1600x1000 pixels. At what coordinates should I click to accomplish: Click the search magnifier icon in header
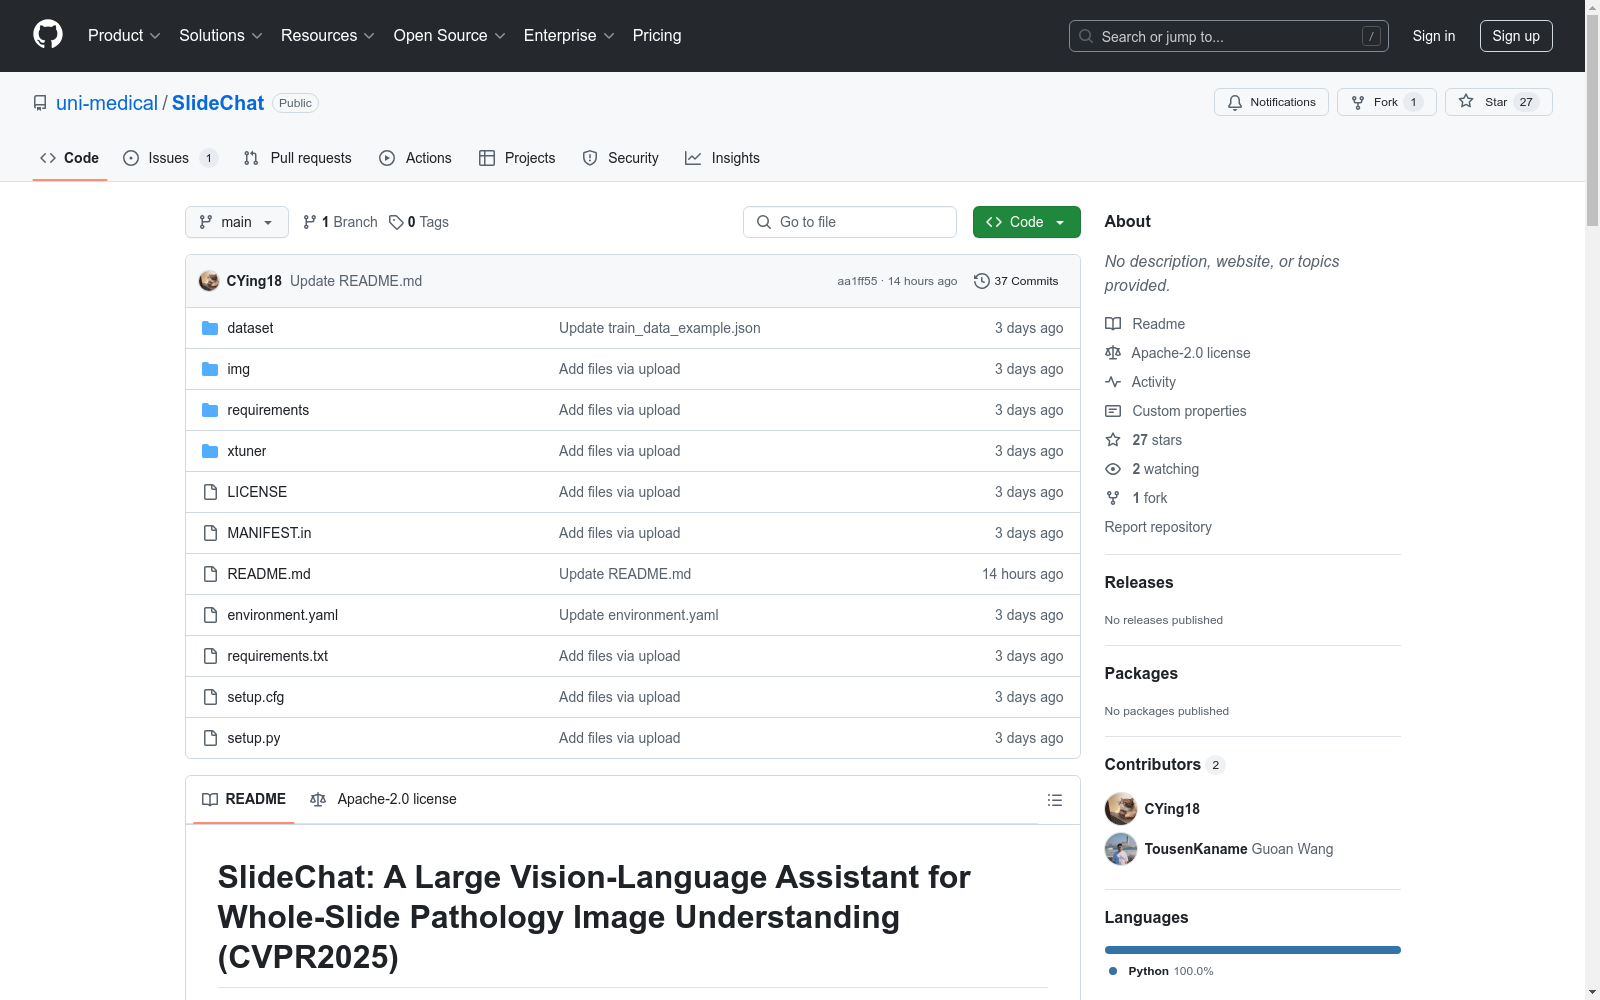click(1086, 36)
